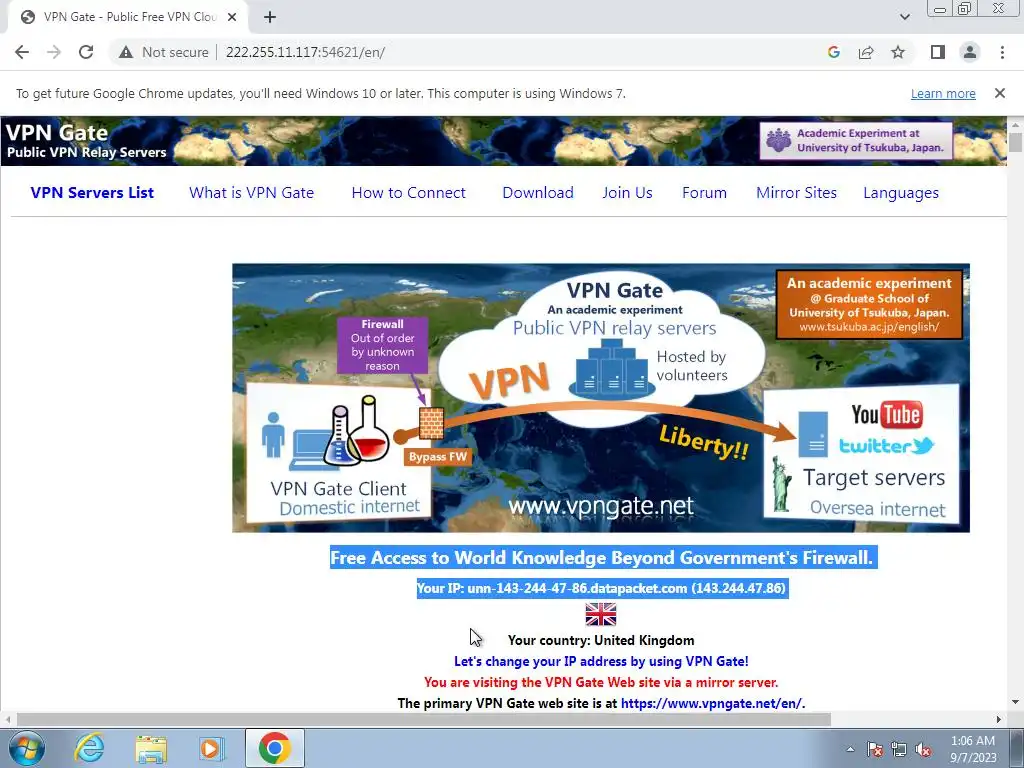1024x768 pixels.
Task: Close the VPN Gate tab
Action: tap(232, 17)
